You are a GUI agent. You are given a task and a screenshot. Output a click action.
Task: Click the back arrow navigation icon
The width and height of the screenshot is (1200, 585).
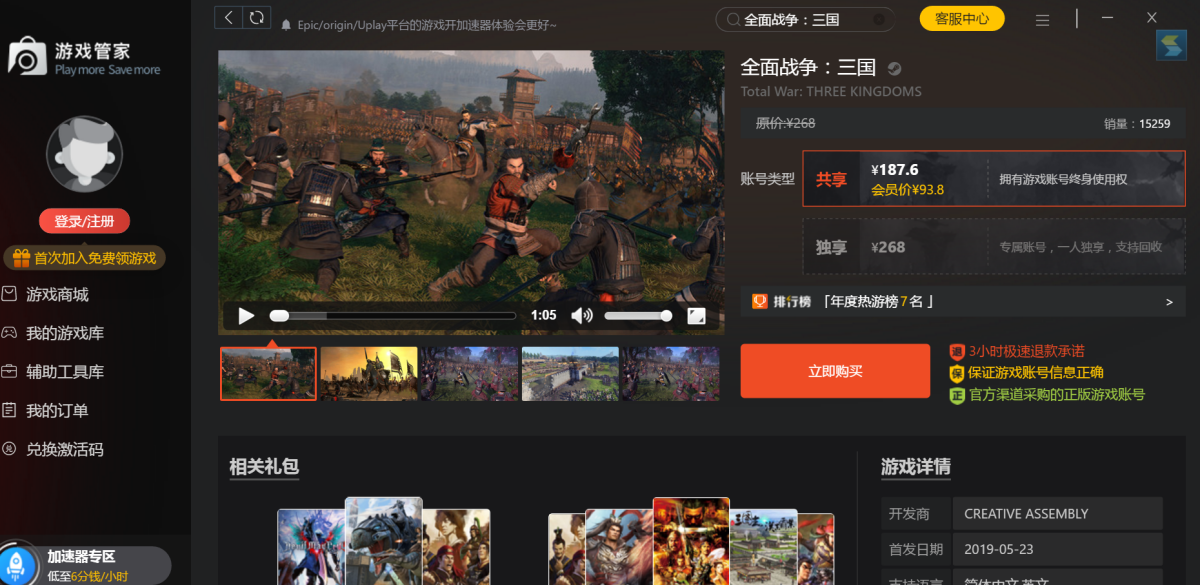(229, 18)
